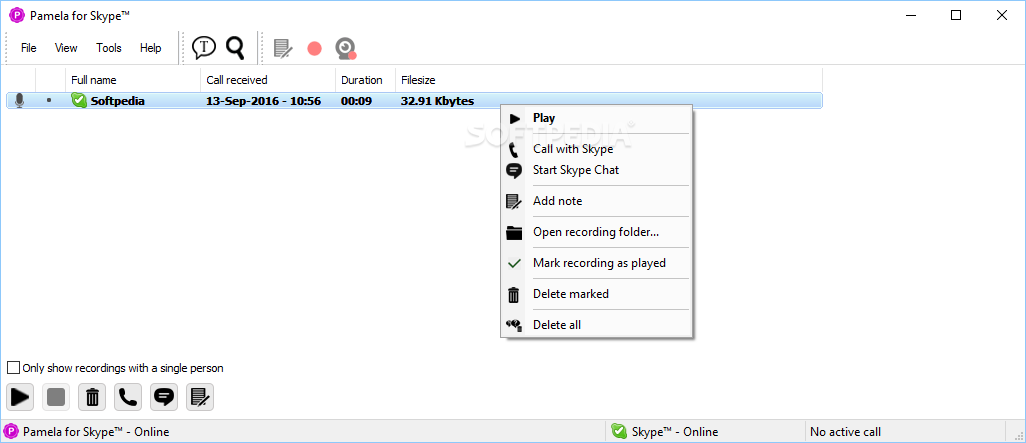This screenshot has height=443, width=1026.
Task: Click the bottom phone call button
Action: coord(128,397)
